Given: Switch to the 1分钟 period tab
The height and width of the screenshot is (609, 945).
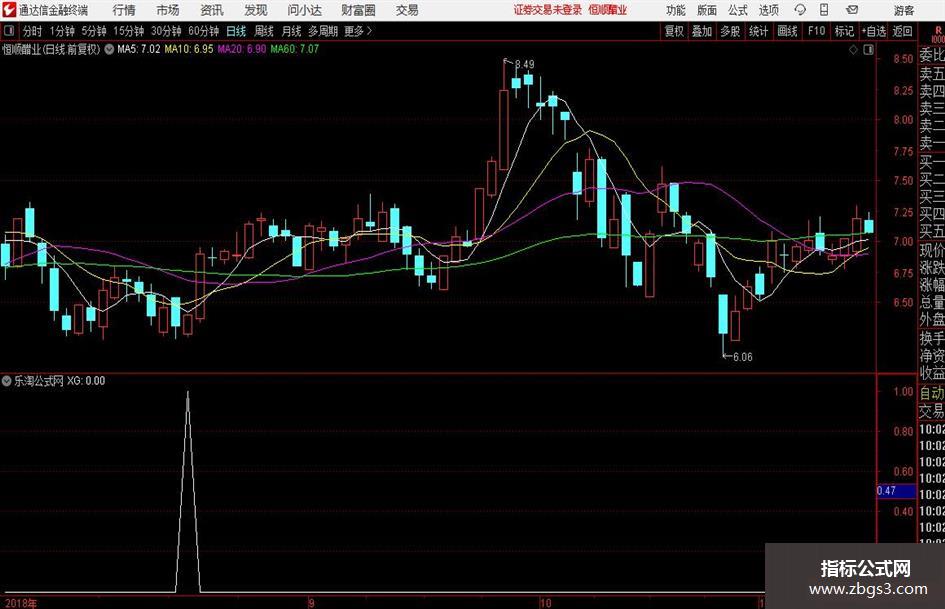Looking at the screenshot, I should [x=61, y=31].
